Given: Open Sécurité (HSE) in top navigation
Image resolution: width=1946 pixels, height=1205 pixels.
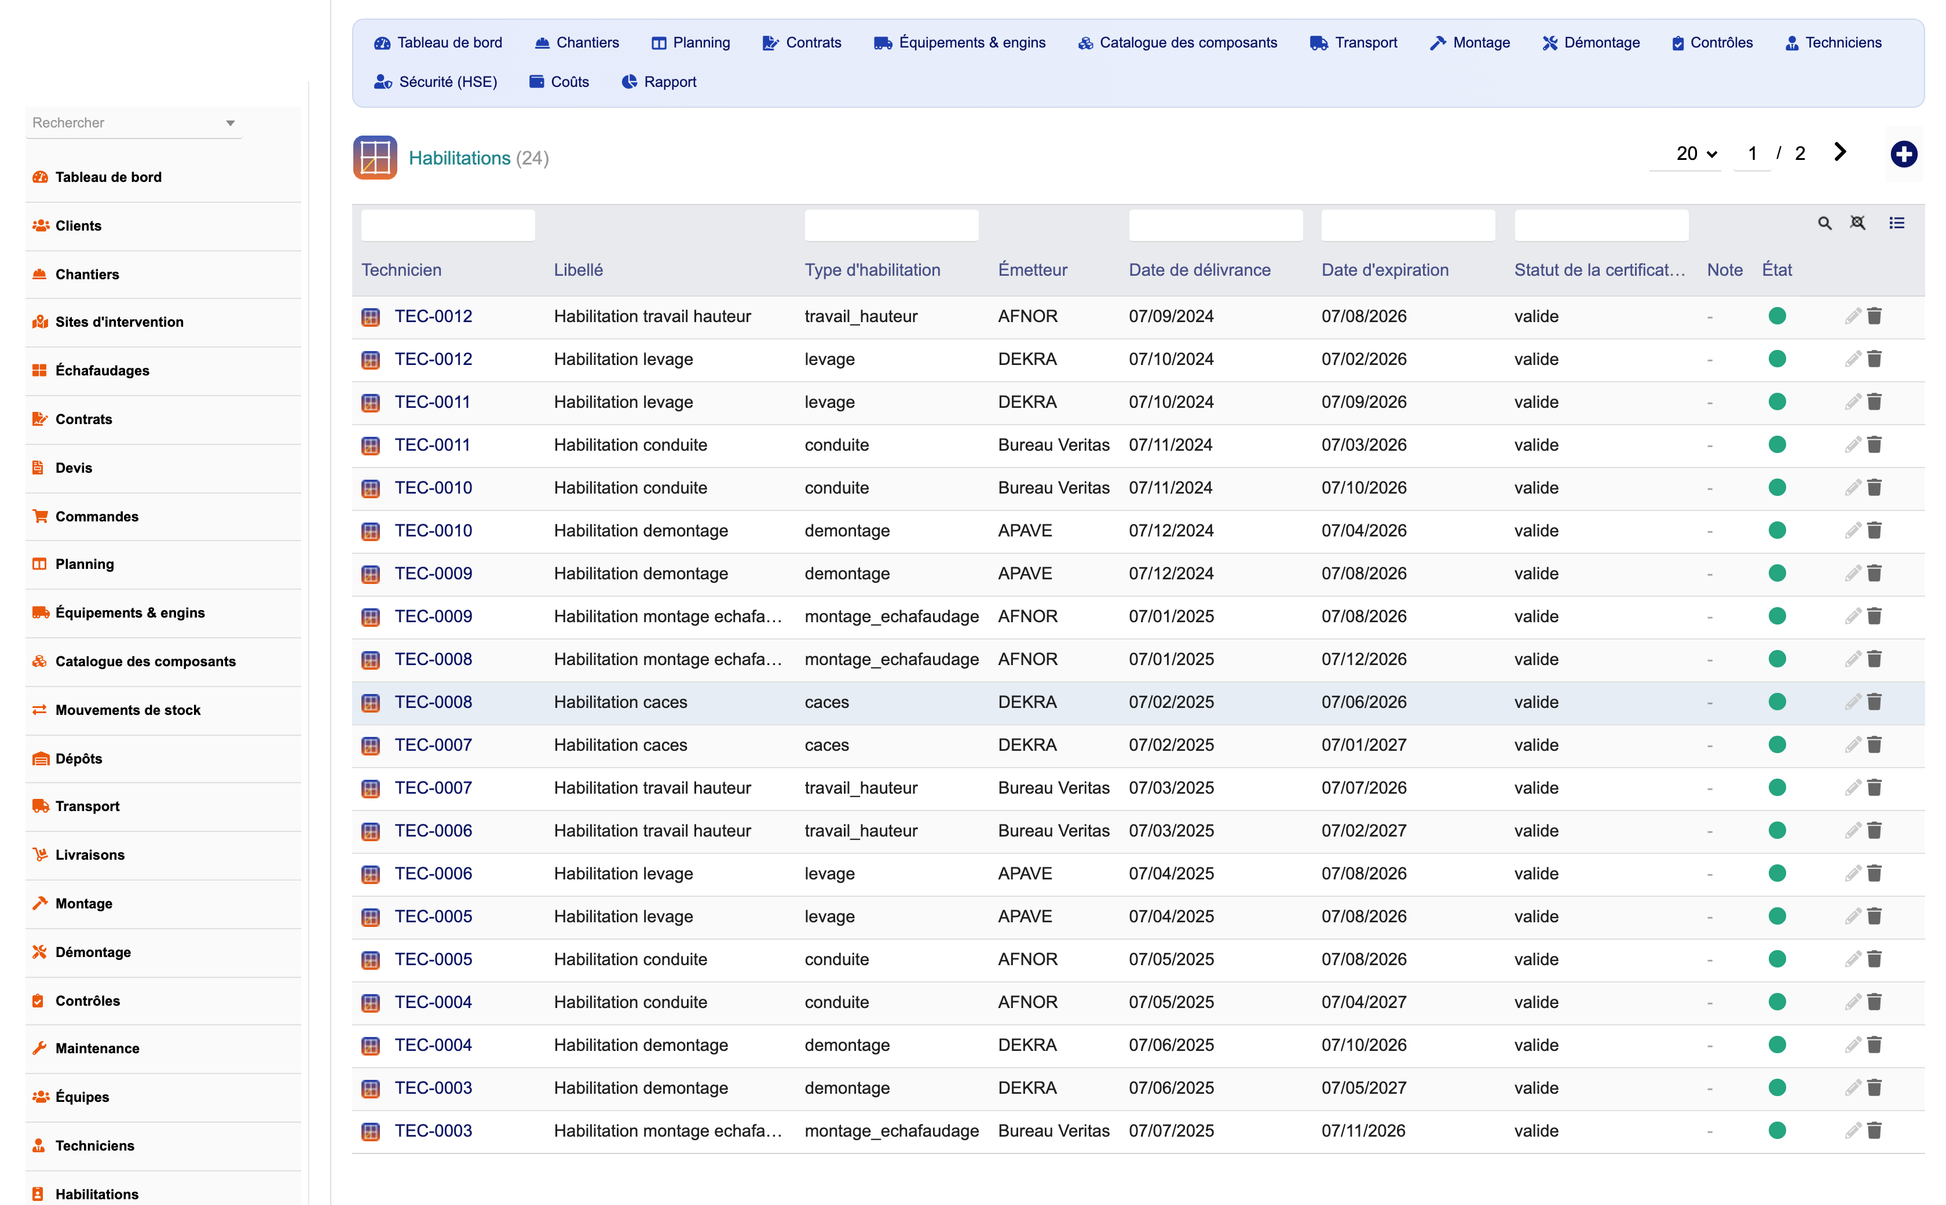Looking at the screenshot, I should (x=435, y=82).
